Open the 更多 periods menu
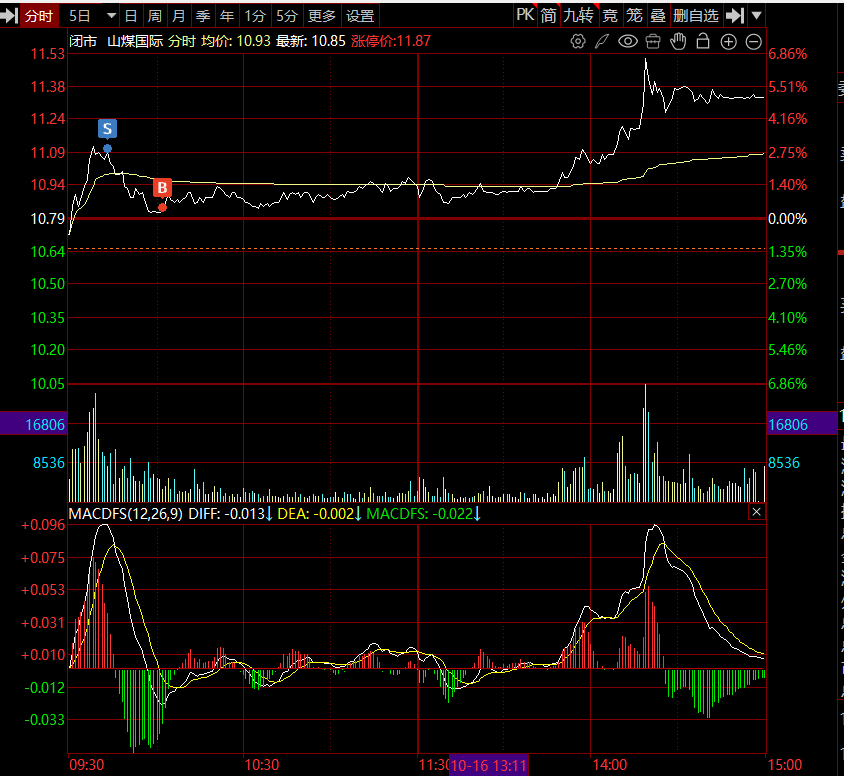This screenshot has width=844, height=776. [x=322, y=16]
